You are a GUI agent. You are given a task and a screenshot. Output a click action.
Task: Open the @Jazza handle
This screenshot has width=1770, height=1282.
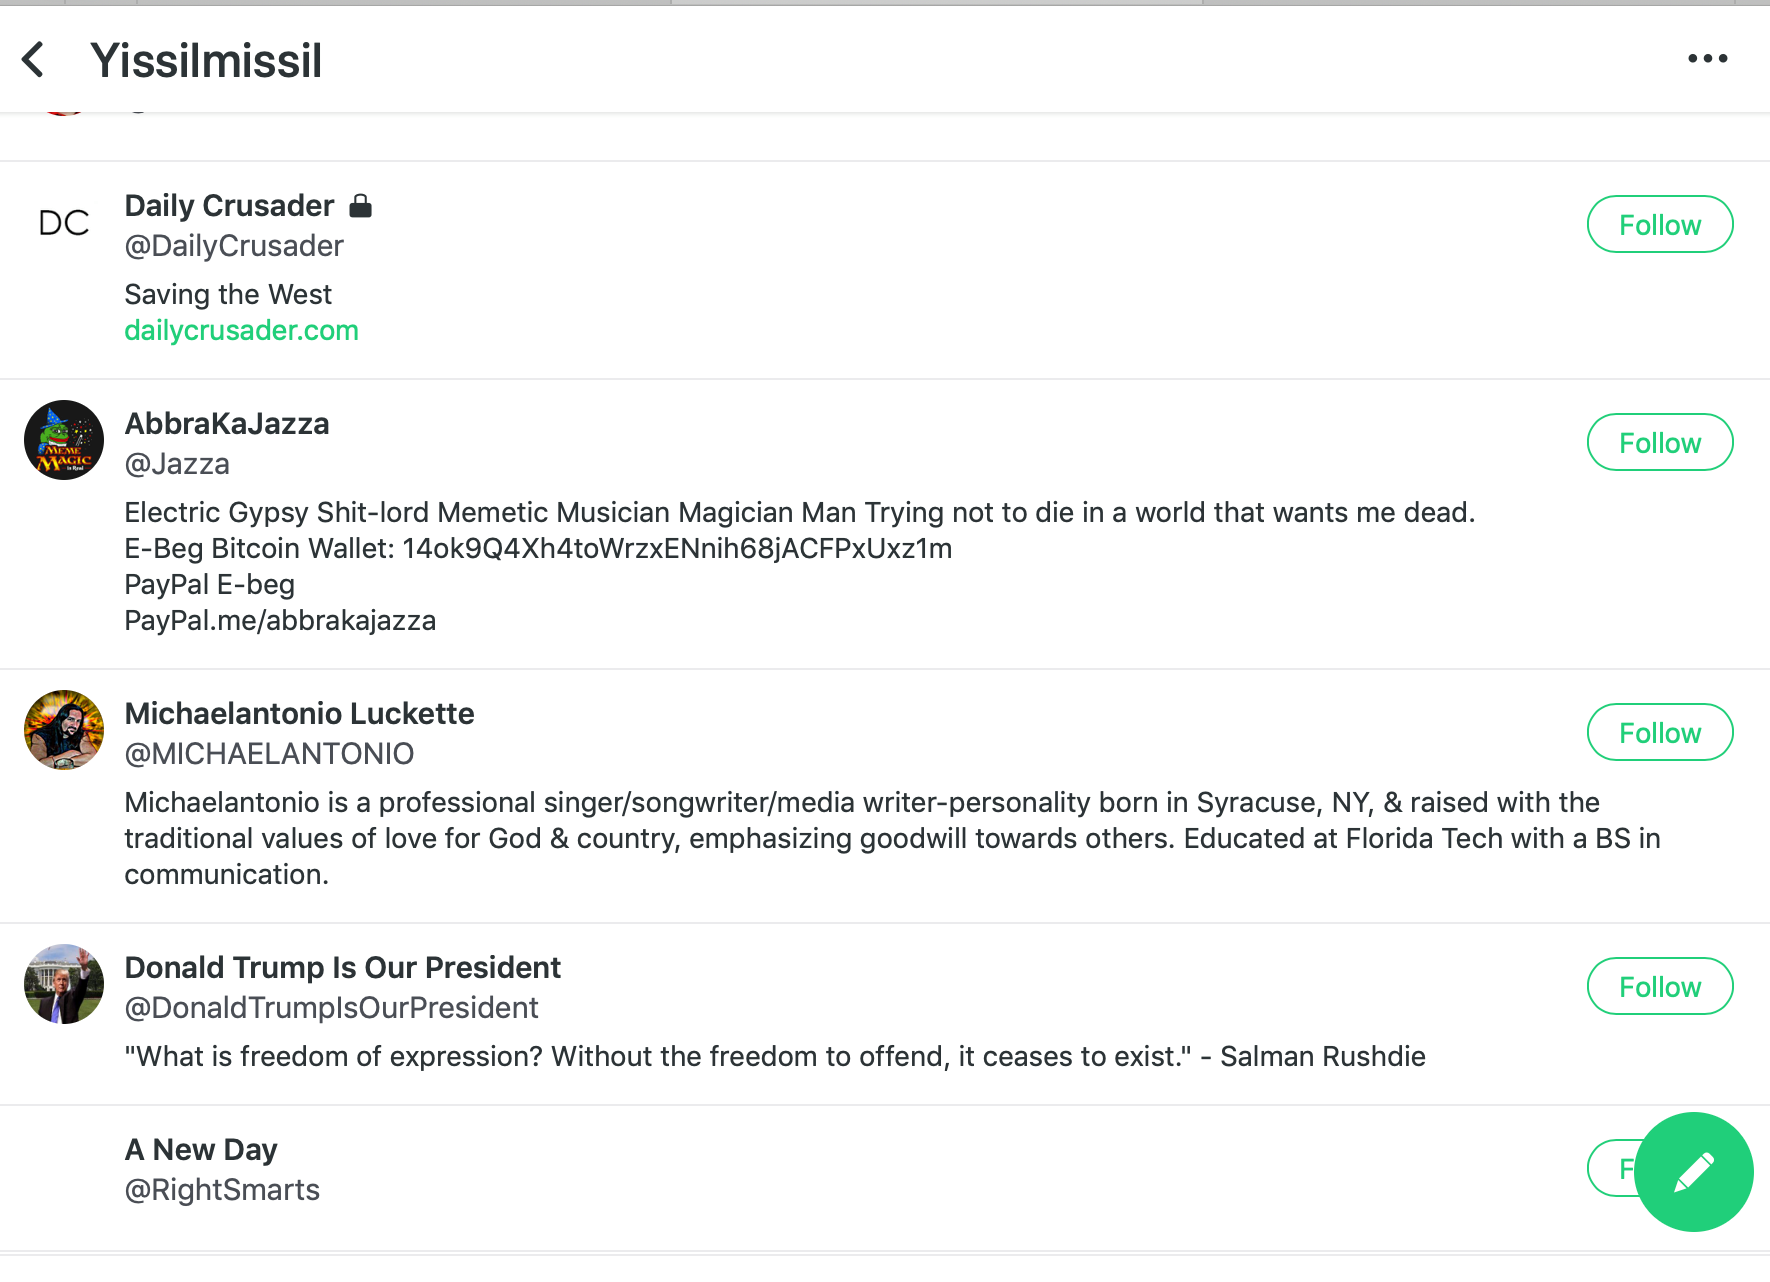[x=177, y=464]
